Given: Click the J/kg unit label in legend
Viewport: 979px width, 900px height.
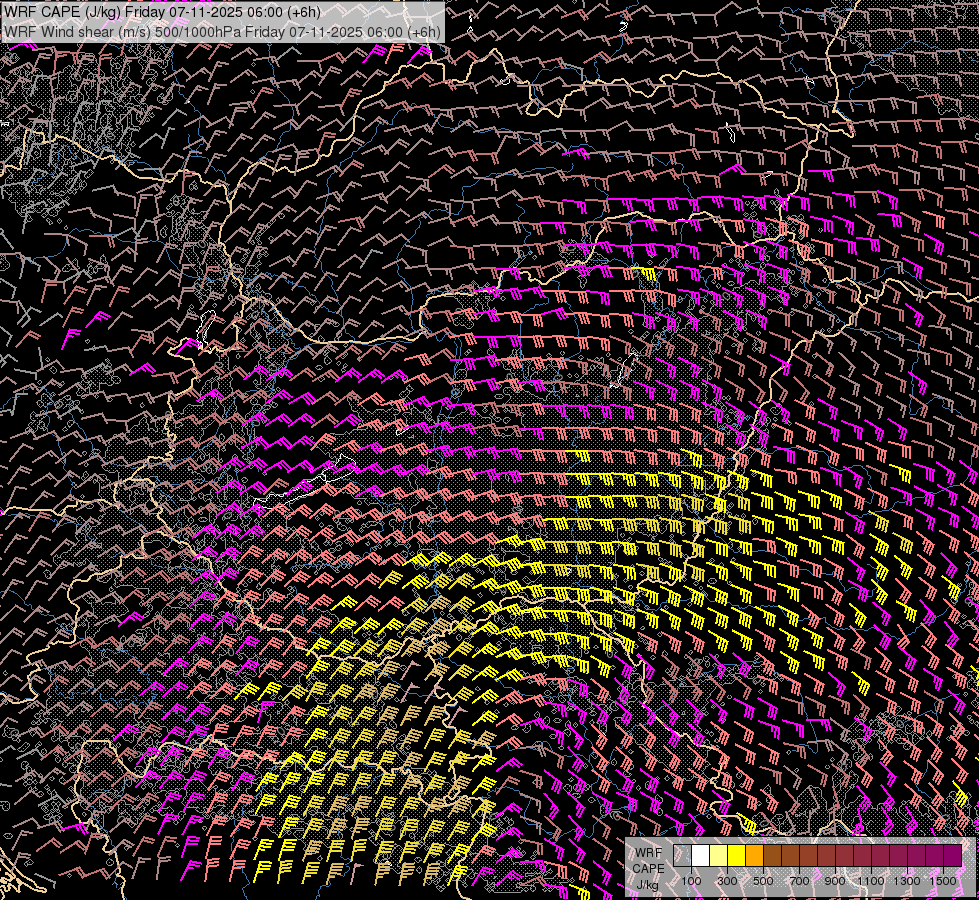Looking at the screenshot, I should point(648,884).
